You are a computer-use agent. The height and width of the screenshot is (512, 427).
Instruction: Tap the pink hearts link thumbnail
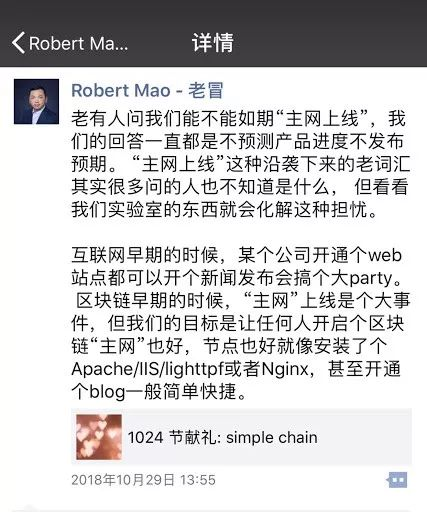point(99,437)
